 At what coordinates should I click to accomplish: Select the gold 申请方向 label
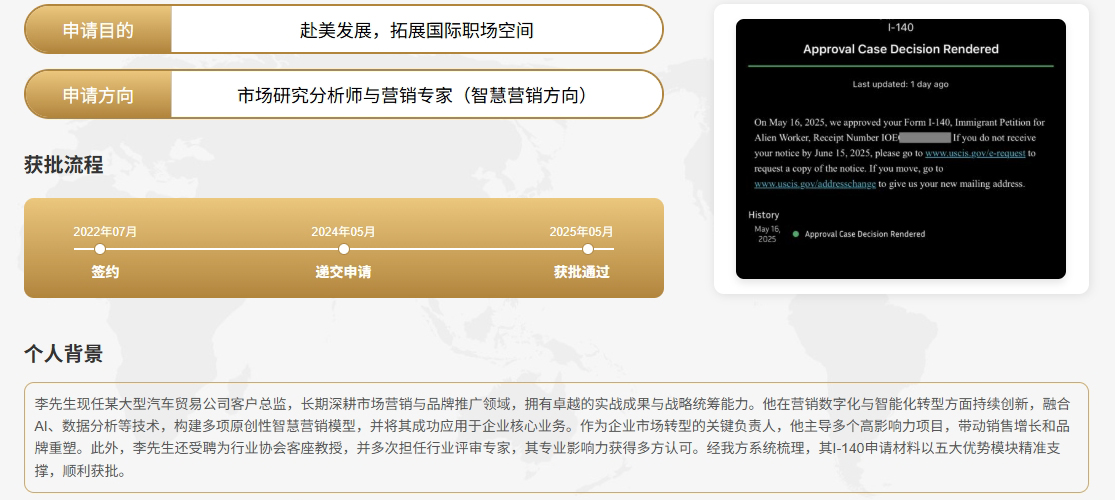point(98,95)
